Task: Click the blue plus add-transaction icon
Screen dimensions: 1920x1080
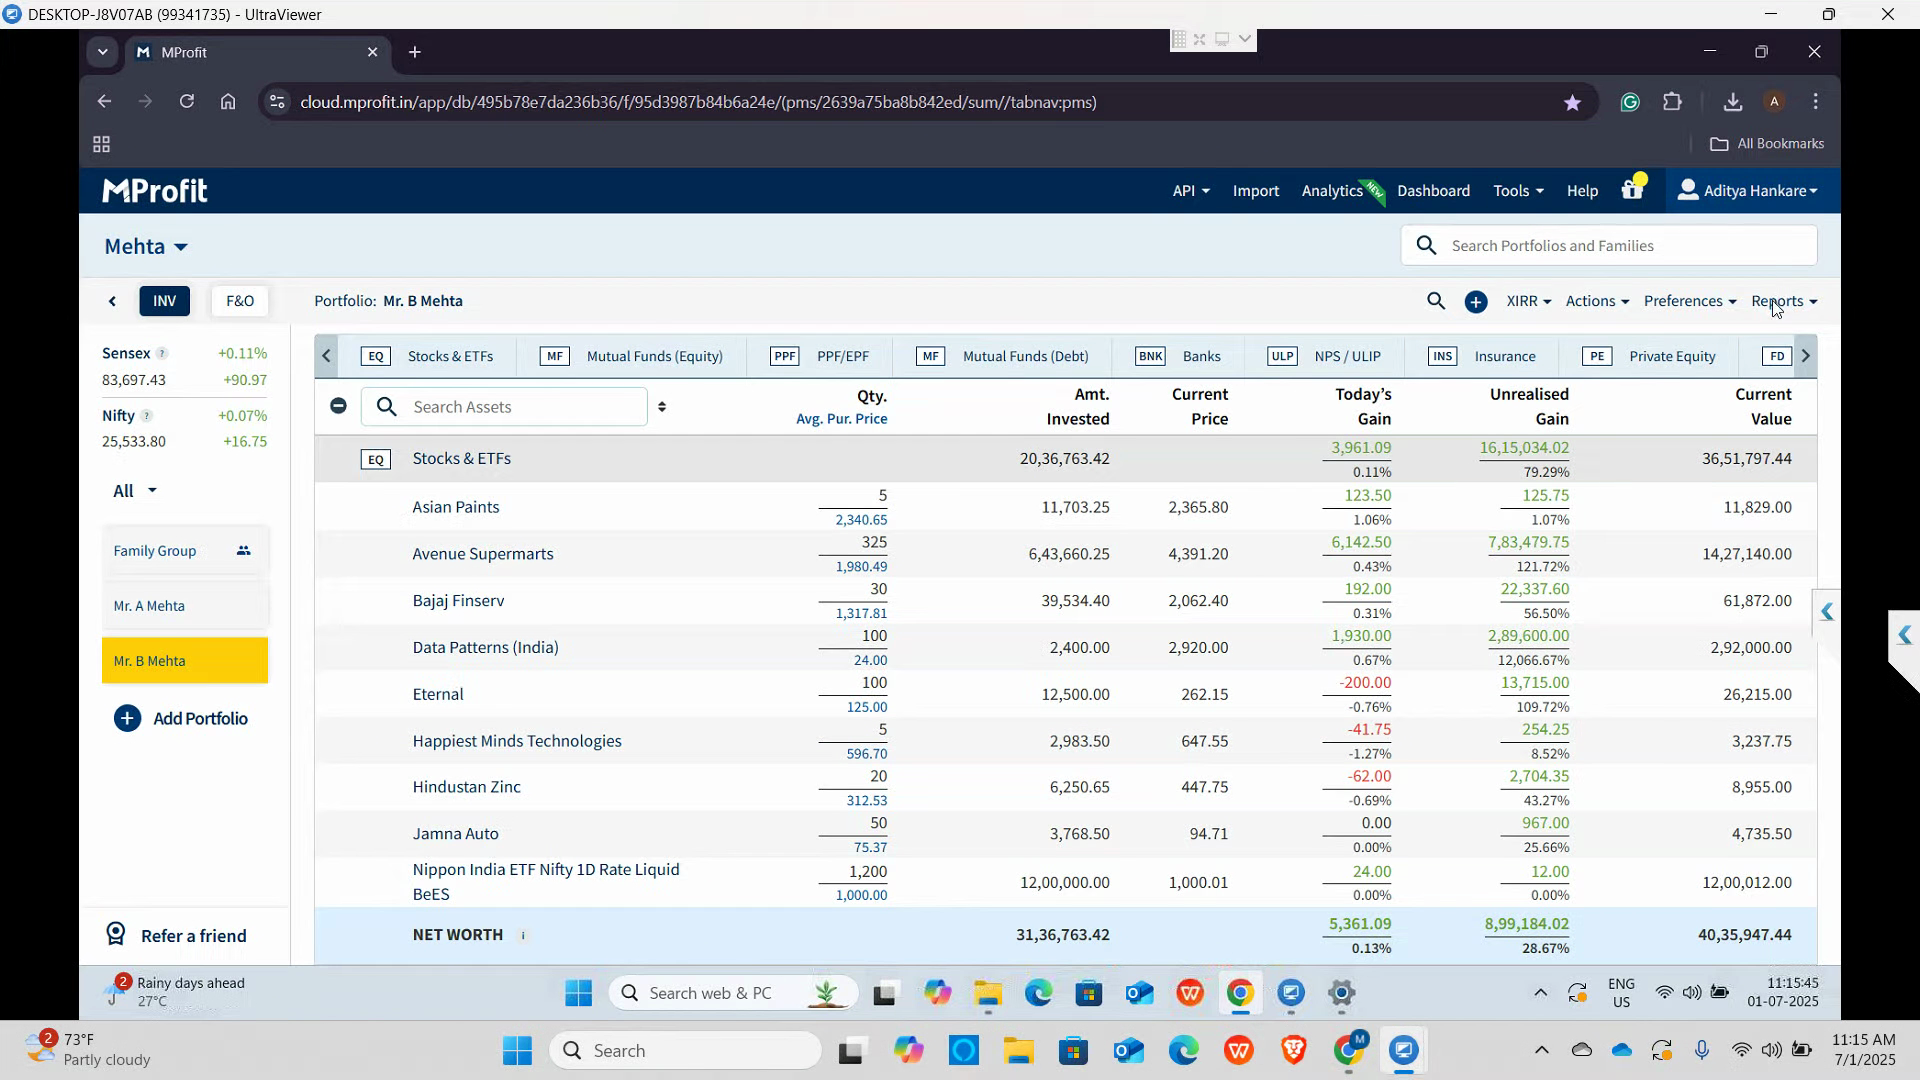Action: coord(1476,302)
